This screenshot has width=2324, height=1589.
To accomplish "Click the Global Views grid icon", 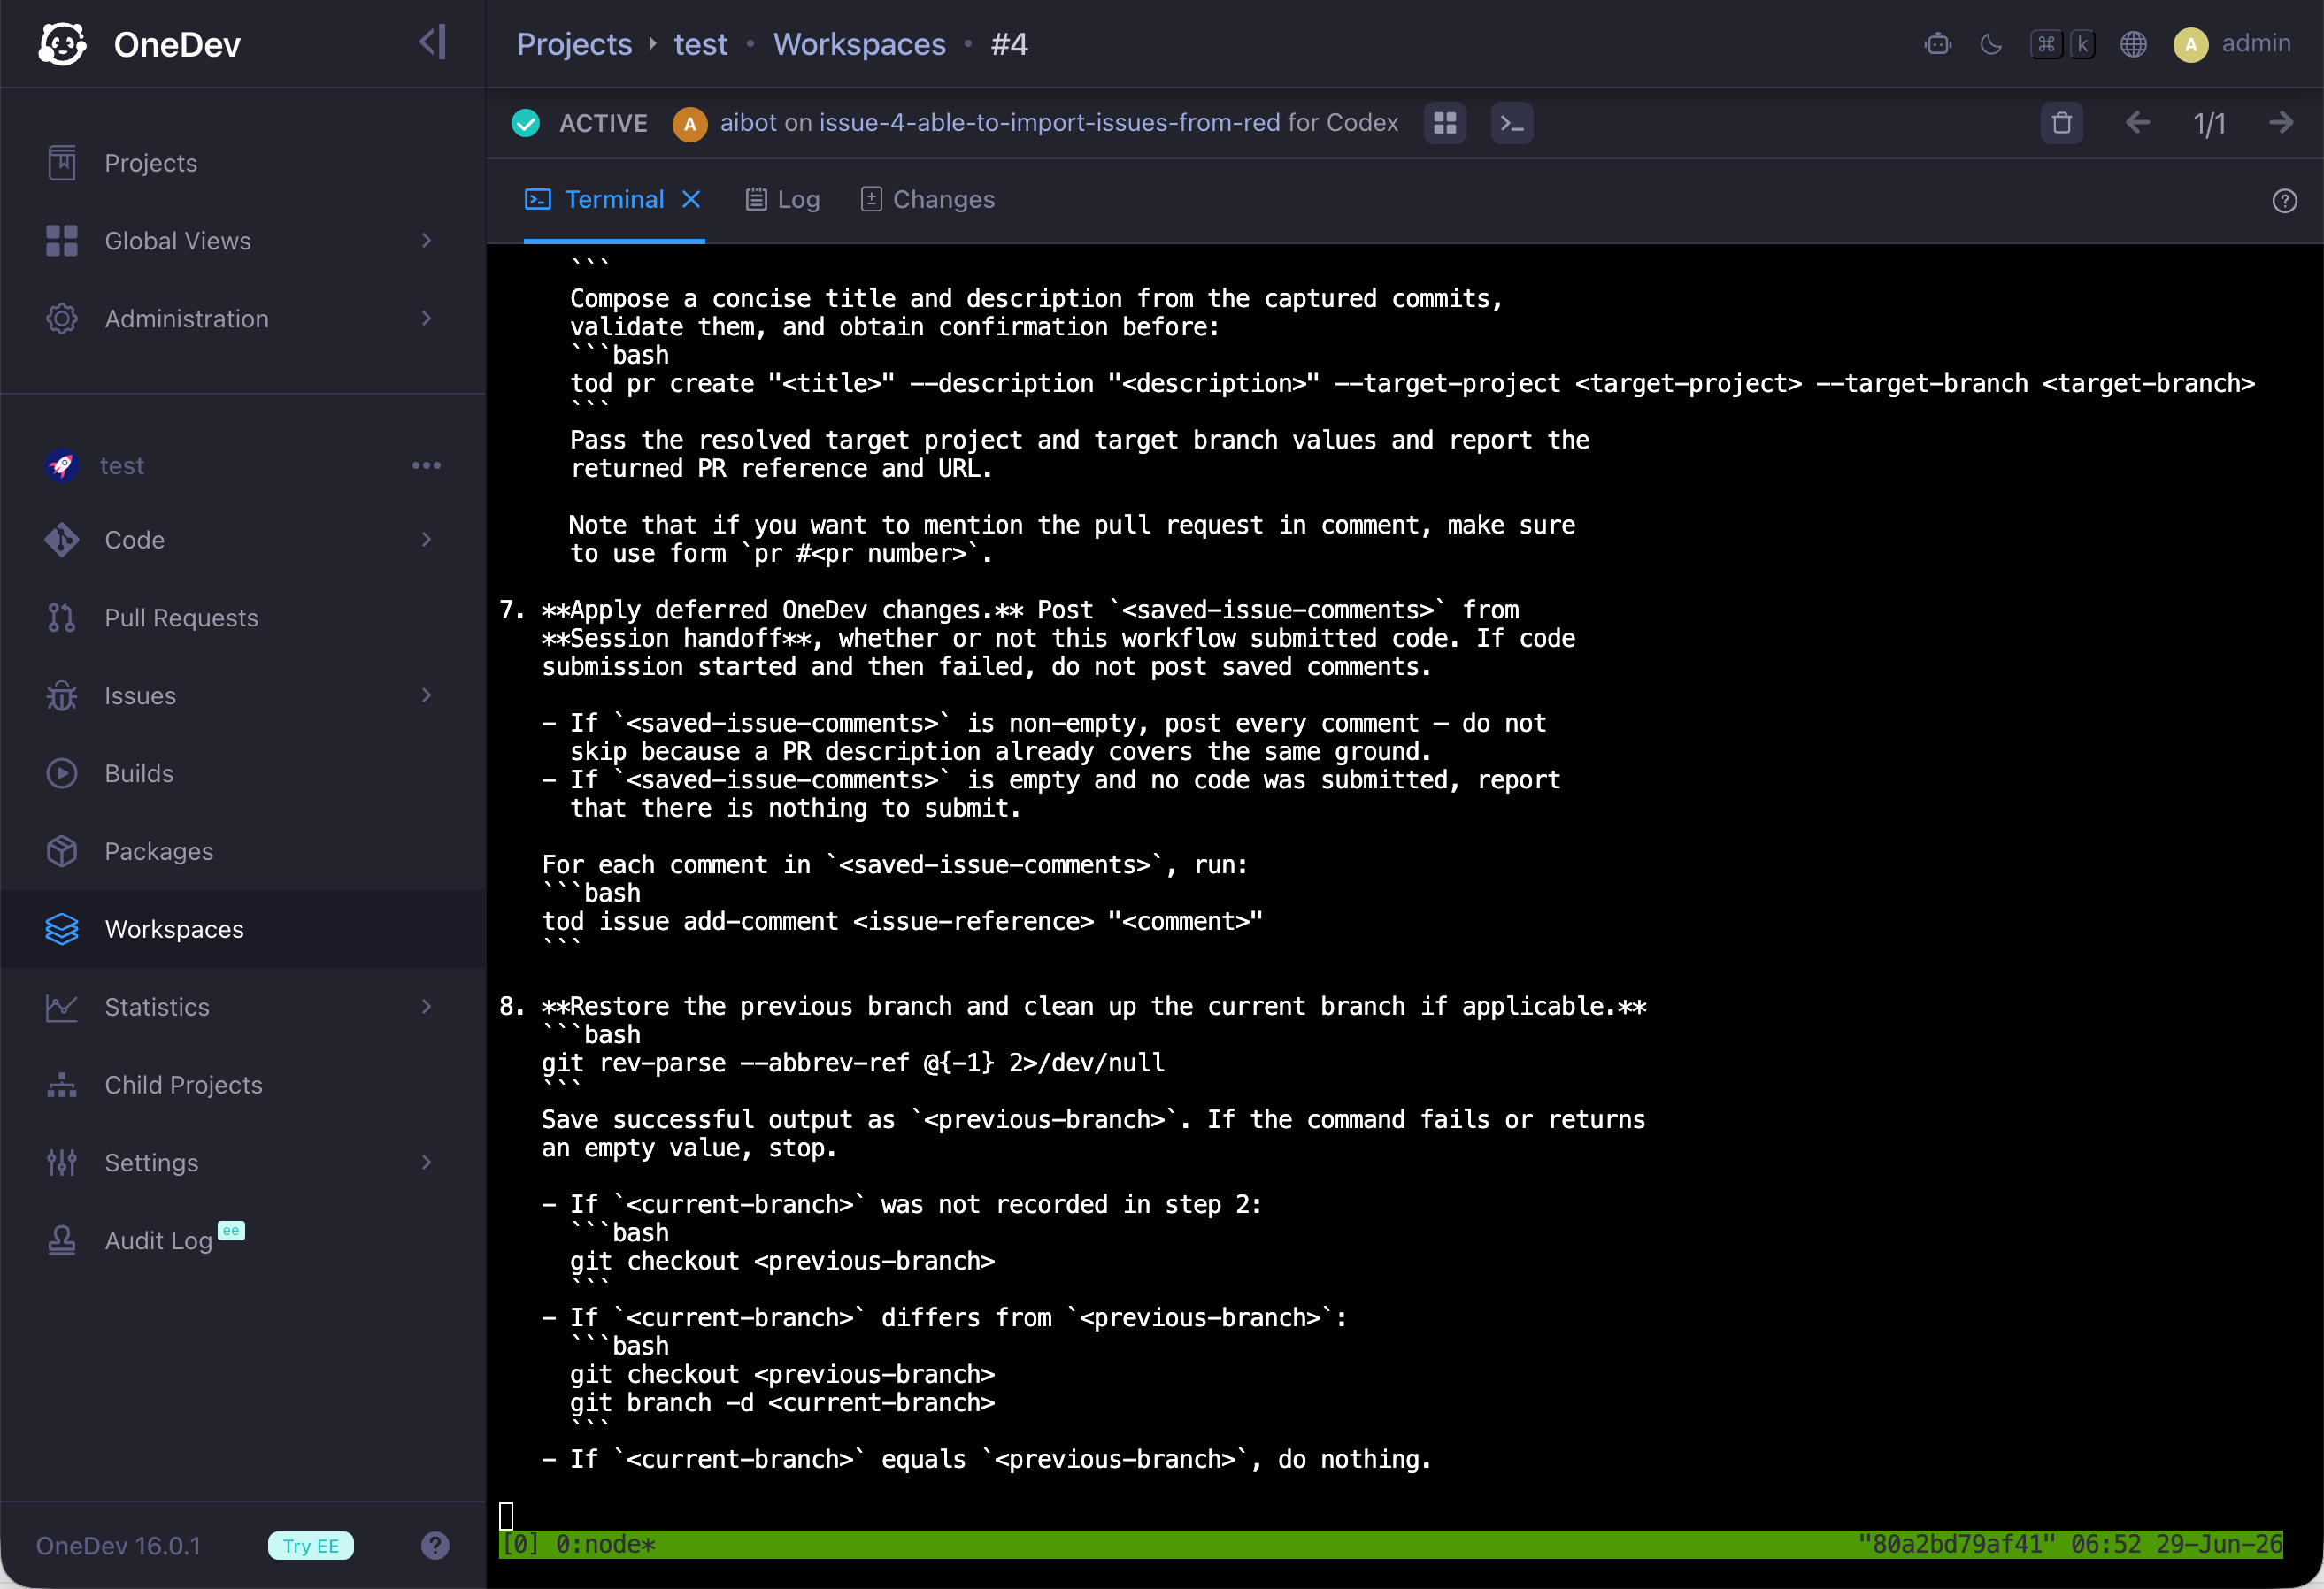I will pos(62,241).
